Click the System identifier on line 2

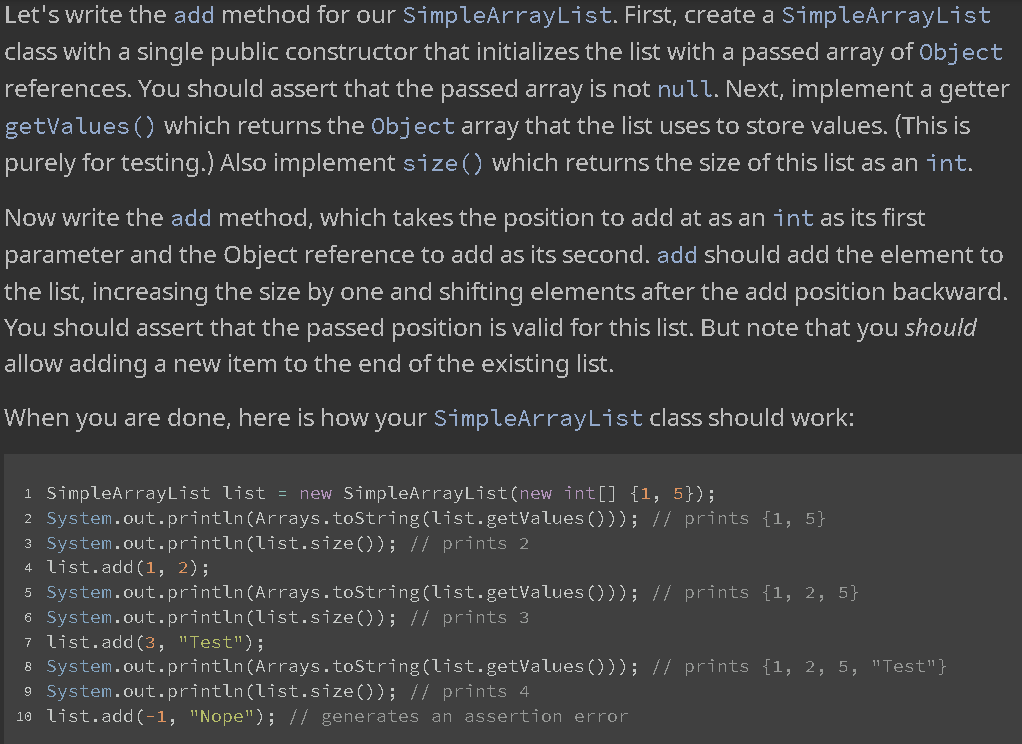pyautogui.click(x=73, y=518)
